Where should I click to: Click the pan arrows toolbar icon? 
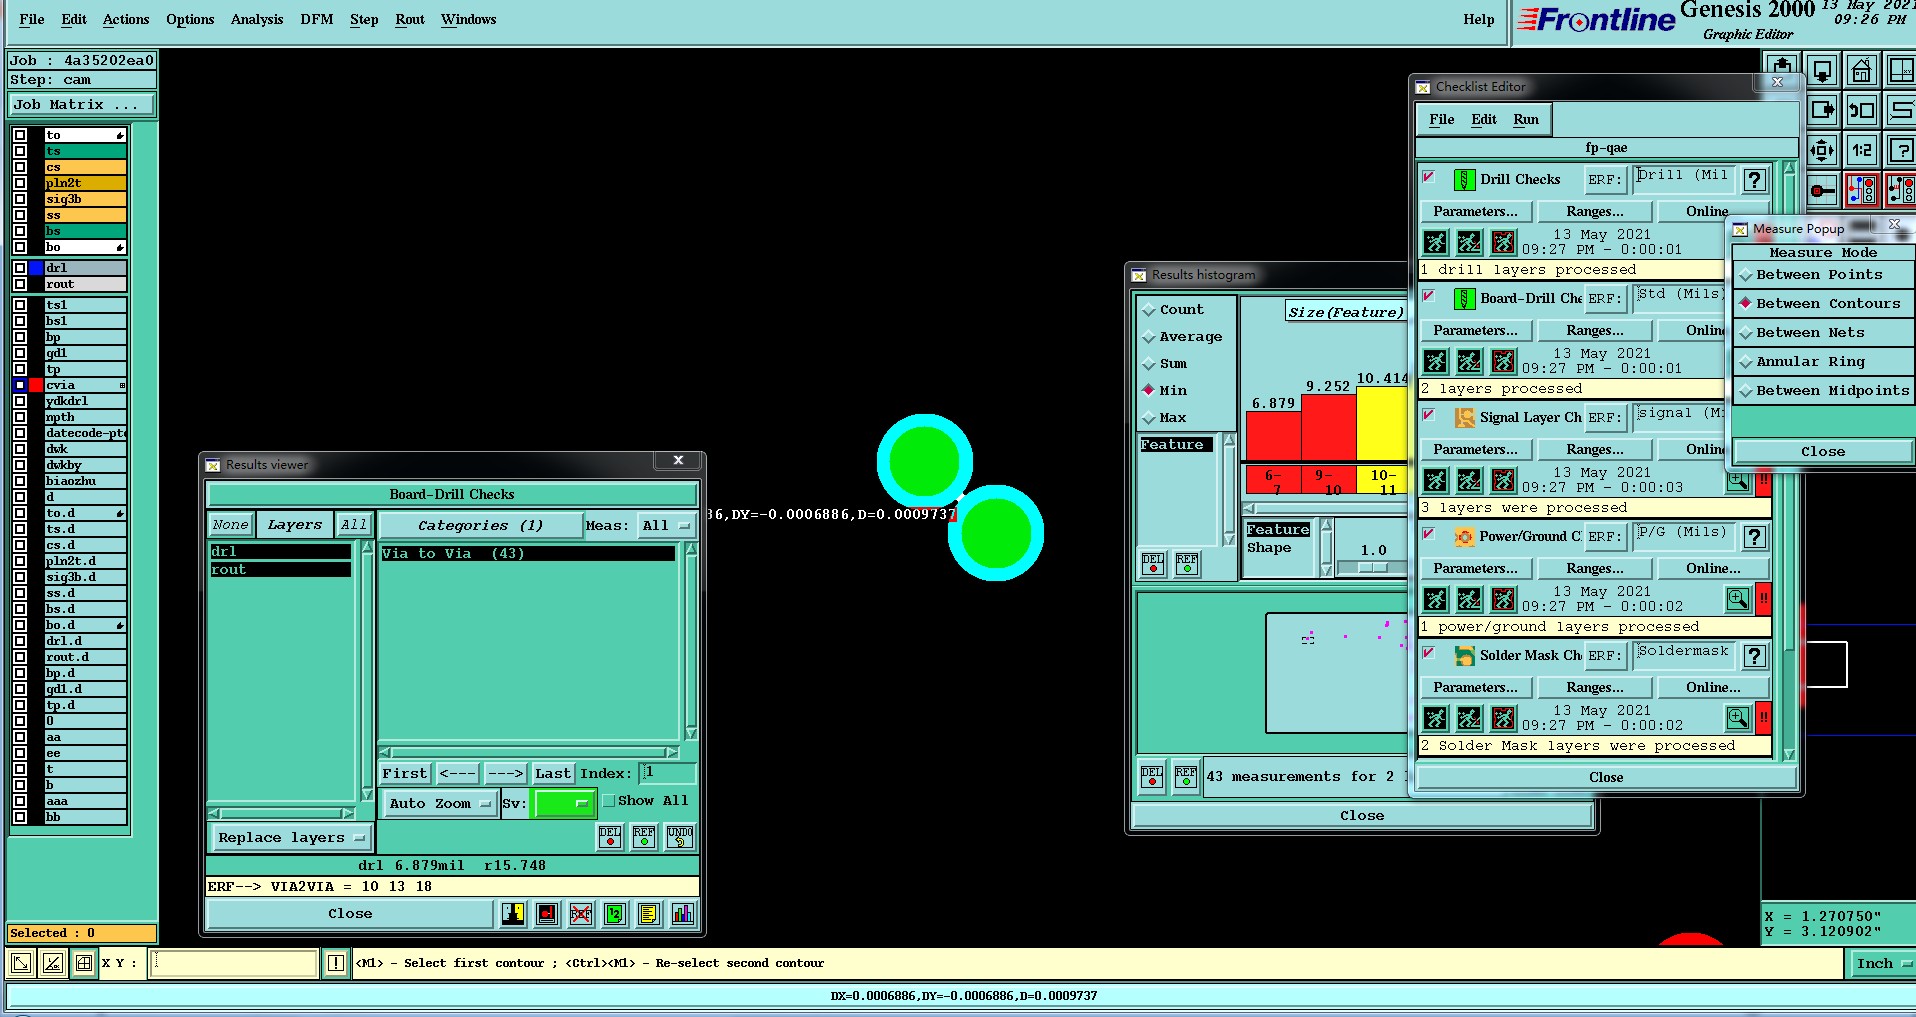click(1822, 150)
